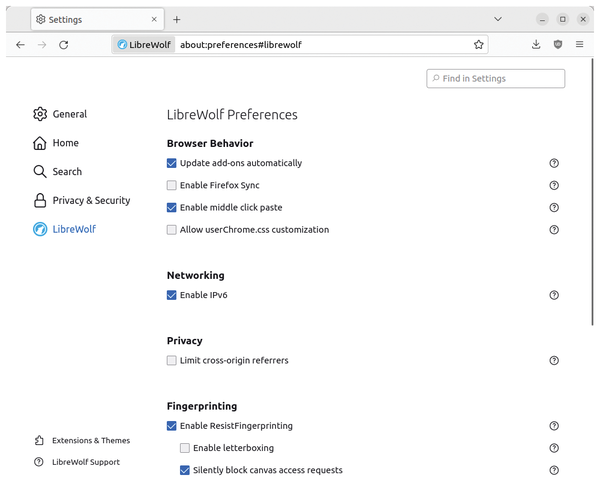Click the vertical page scrollbar
The height and width of the screenshot is (493, 600).
593,191
